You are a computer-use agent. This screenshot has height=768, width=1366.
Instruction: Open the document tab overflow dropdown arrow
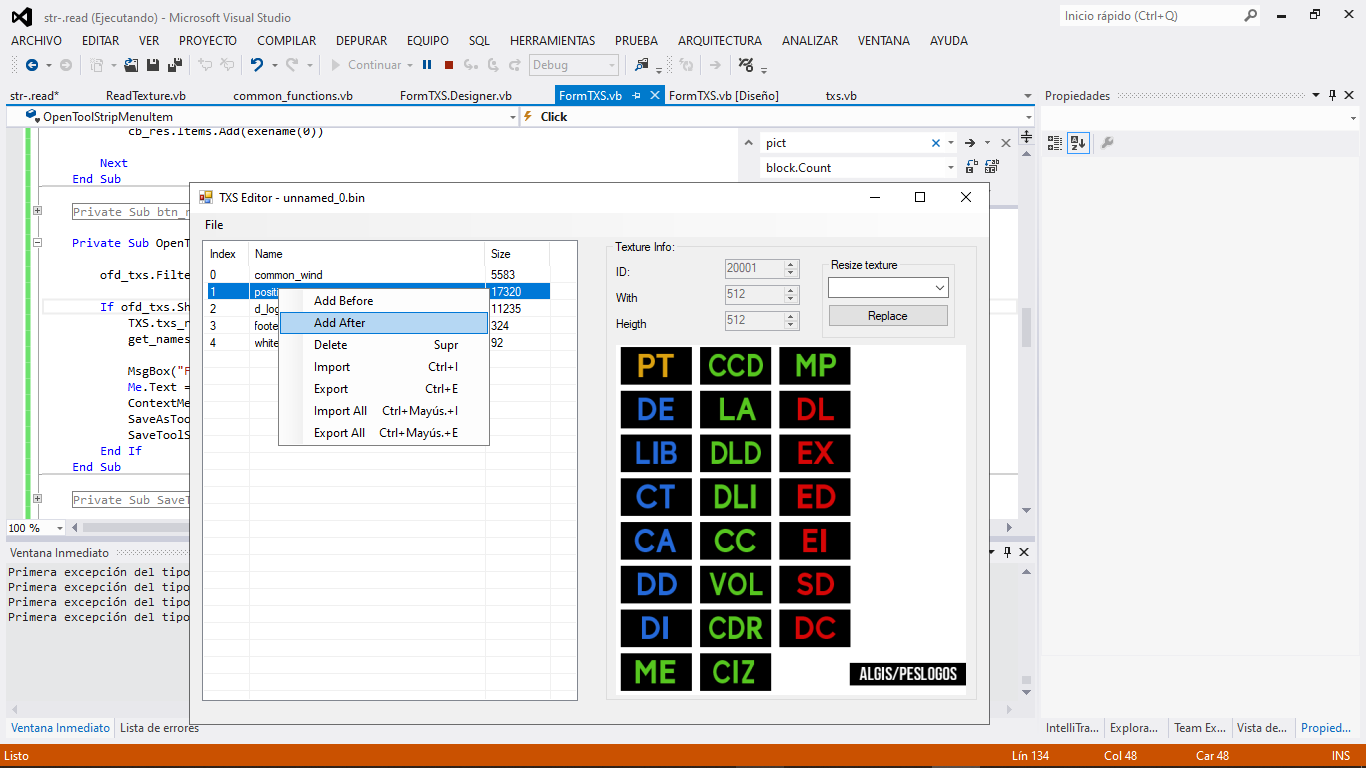pyautogui.click(x=1027, y=97)
